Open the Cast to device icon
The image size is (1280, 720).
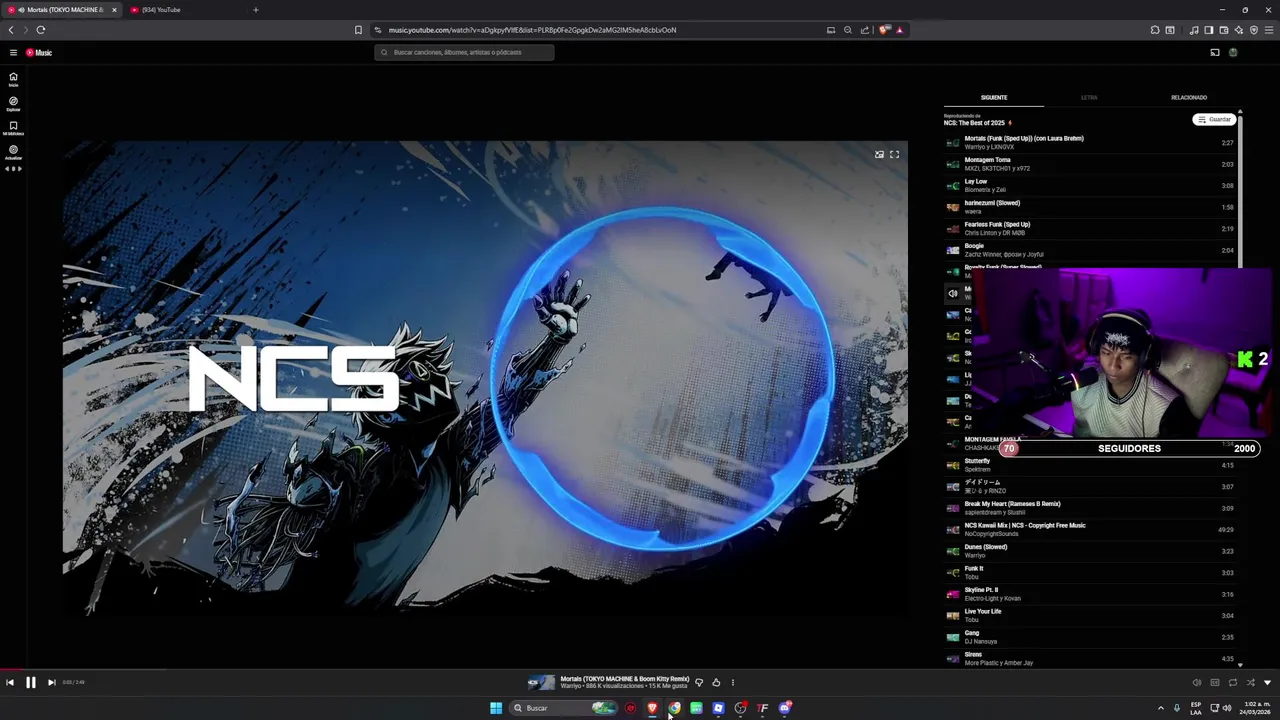click(1215, 52)
